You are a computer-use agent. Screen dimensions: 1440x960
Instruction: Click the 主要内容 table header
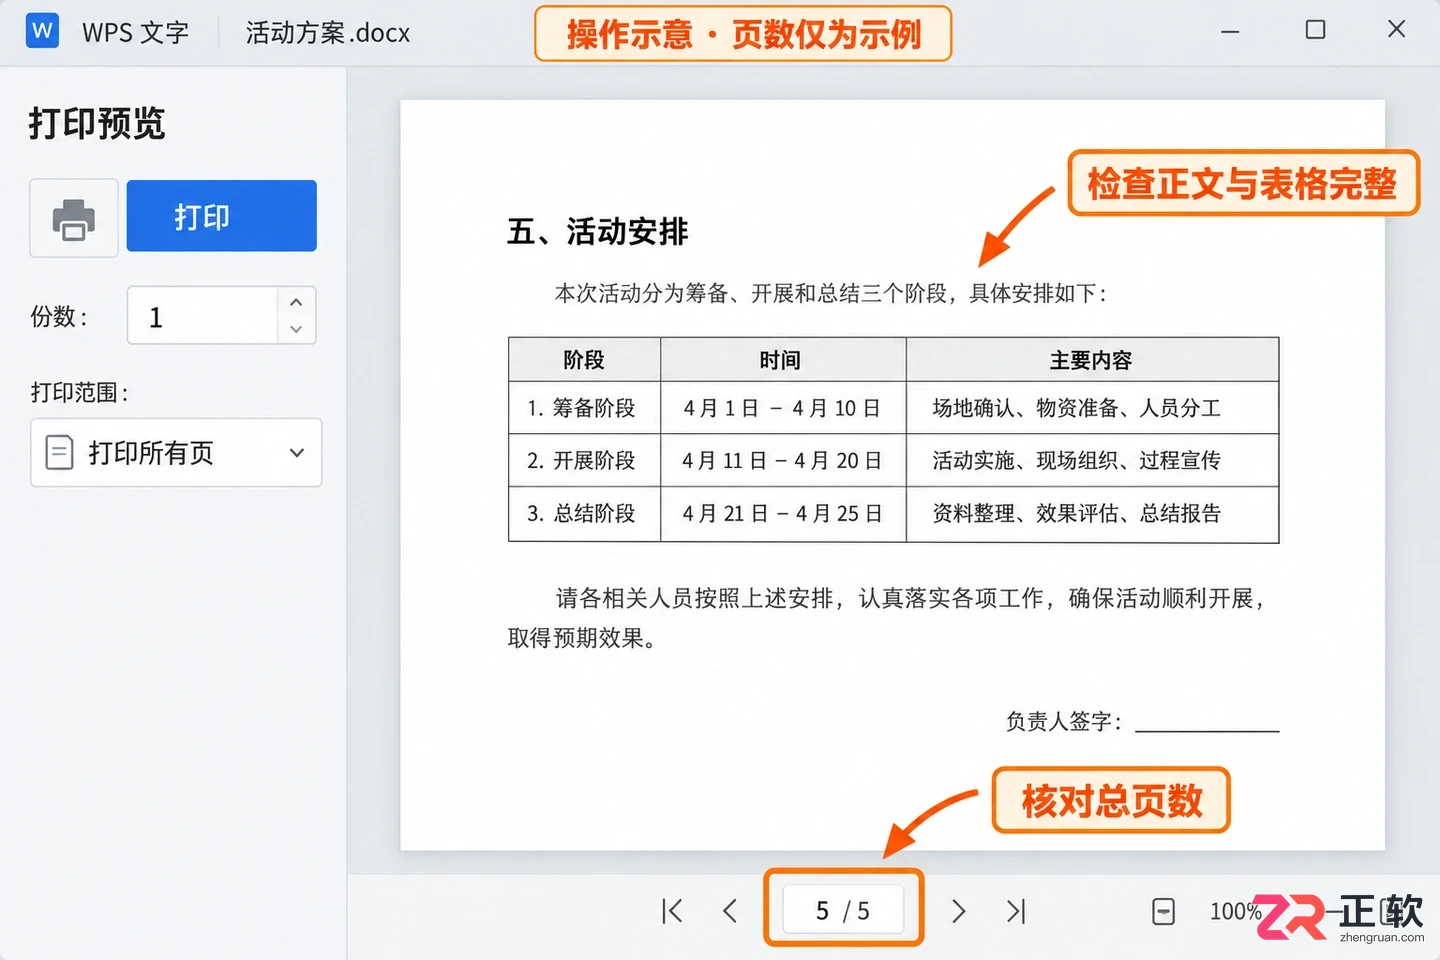1091,360
